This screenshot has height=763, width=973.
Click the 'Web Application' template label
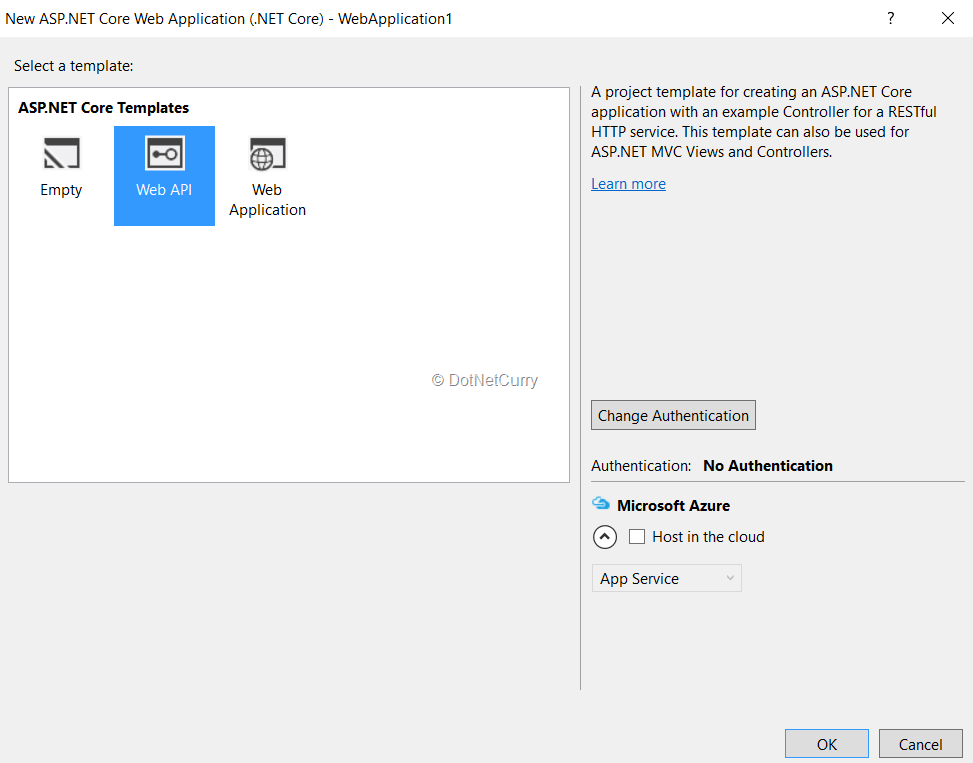(x=267, y=200)
